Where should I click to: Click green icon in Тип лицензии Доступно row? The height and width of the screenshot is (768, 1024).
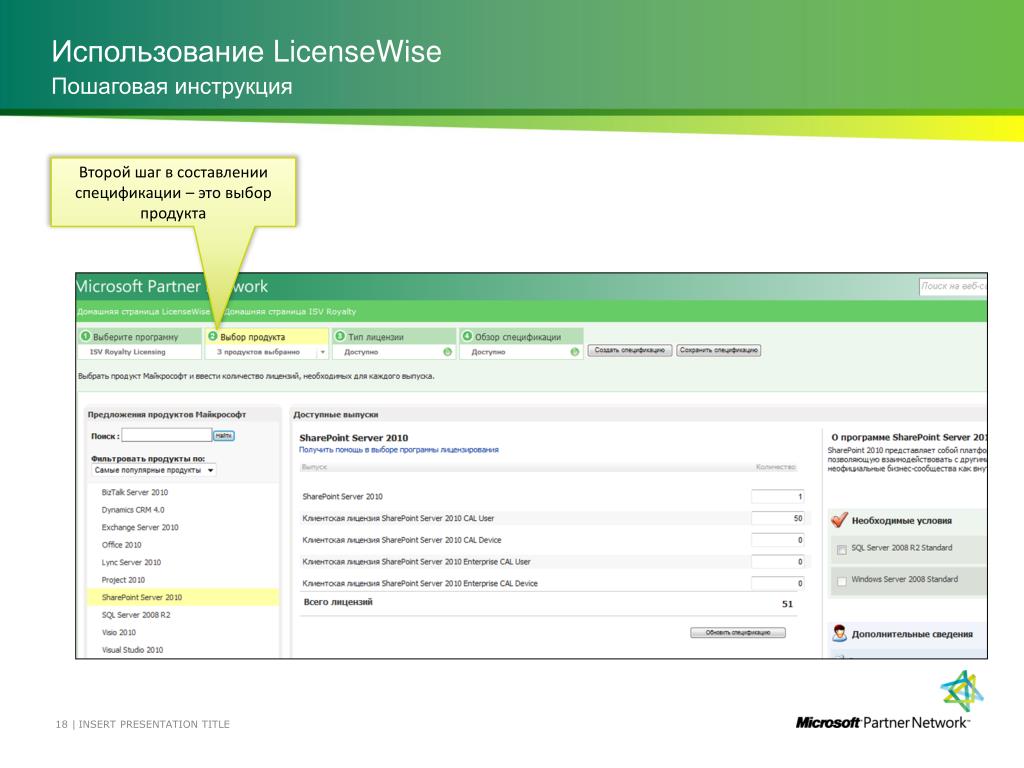(x=447, y=352)
